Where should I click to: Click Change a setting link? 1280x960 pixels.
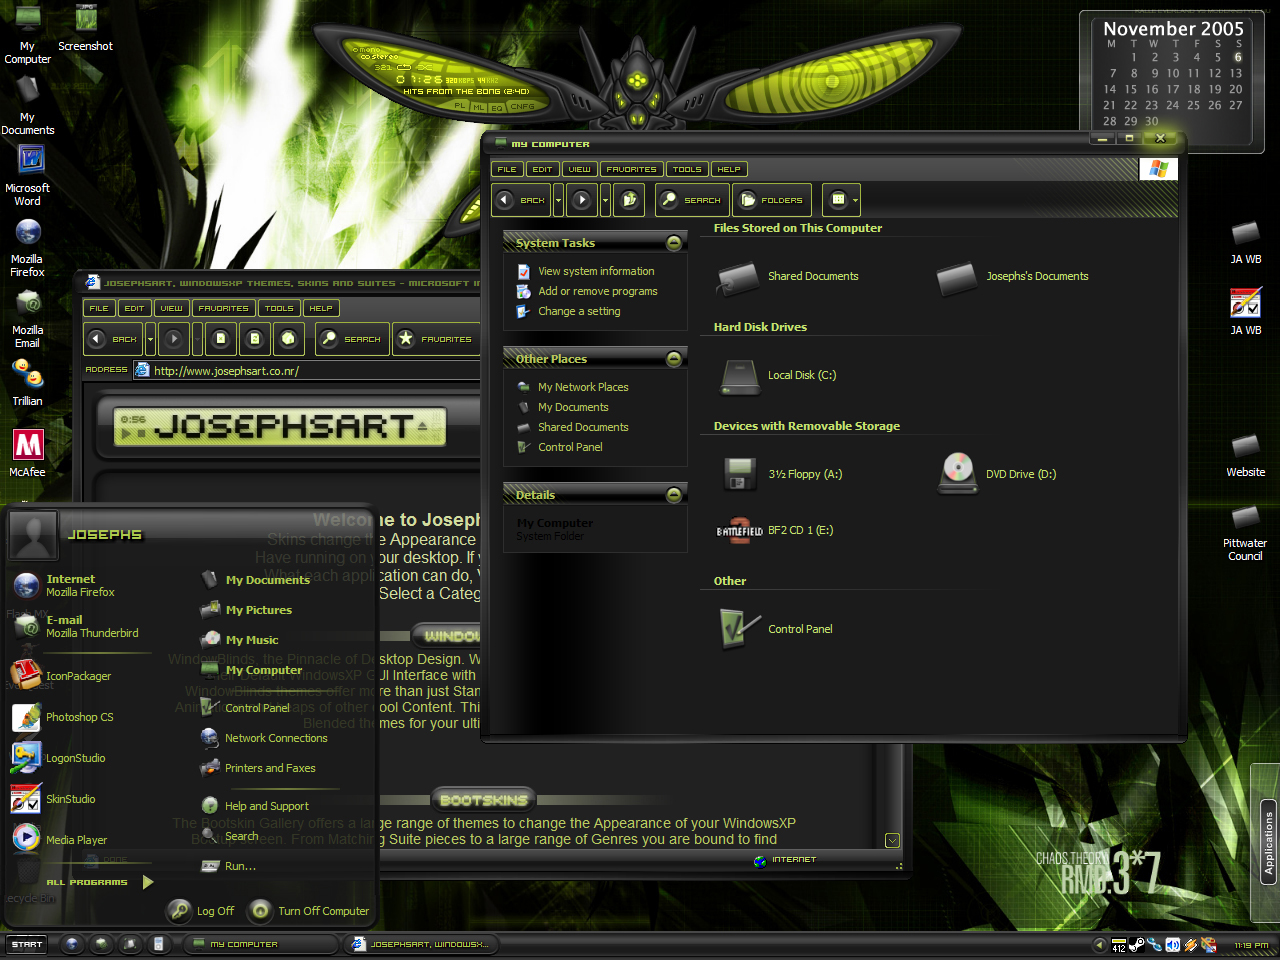pyautogui.click(x=569, y=311)
